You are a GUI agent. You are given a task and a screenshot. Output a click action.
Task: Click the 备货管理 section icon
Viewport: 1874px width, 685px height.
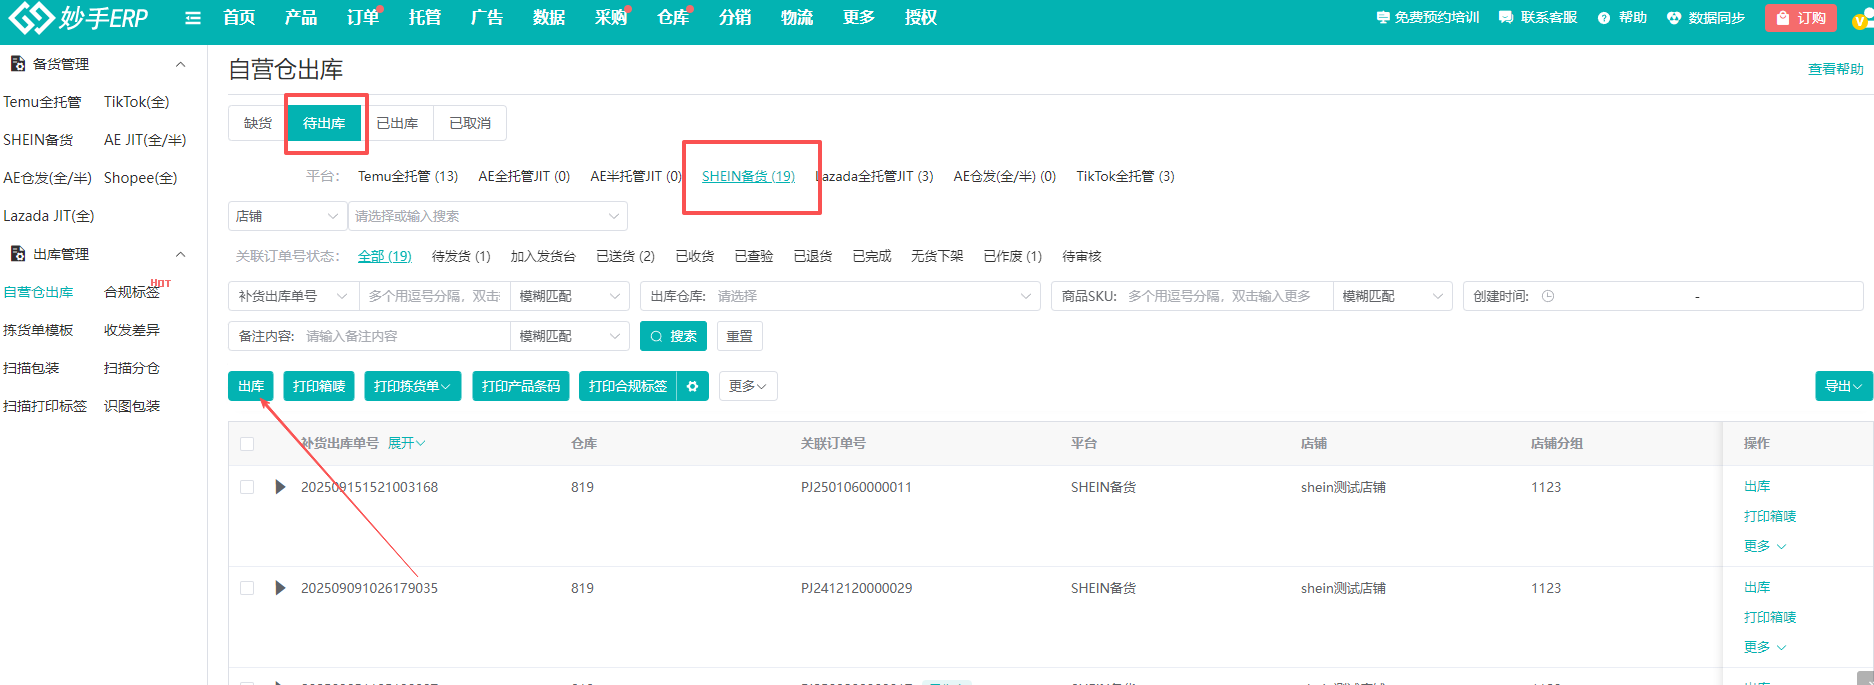coord(17,64)
